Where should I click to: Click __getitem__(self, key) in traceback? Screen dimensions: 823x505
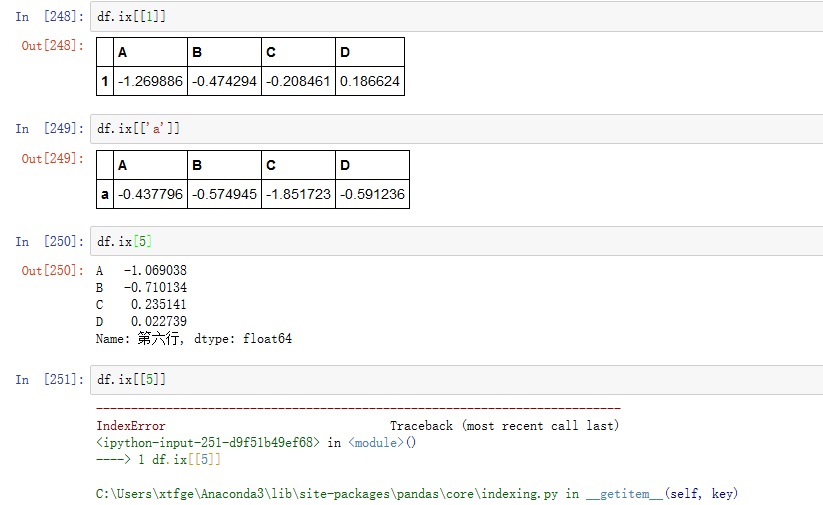[x=662, y=494]
